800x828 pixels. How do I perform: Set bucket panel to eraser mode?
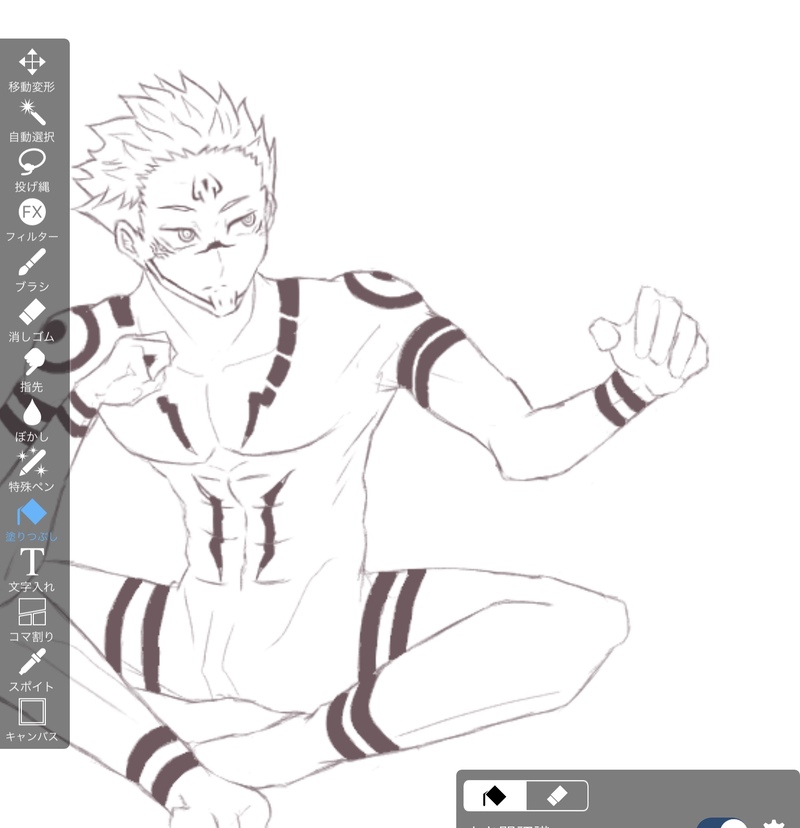coord(557,795)
